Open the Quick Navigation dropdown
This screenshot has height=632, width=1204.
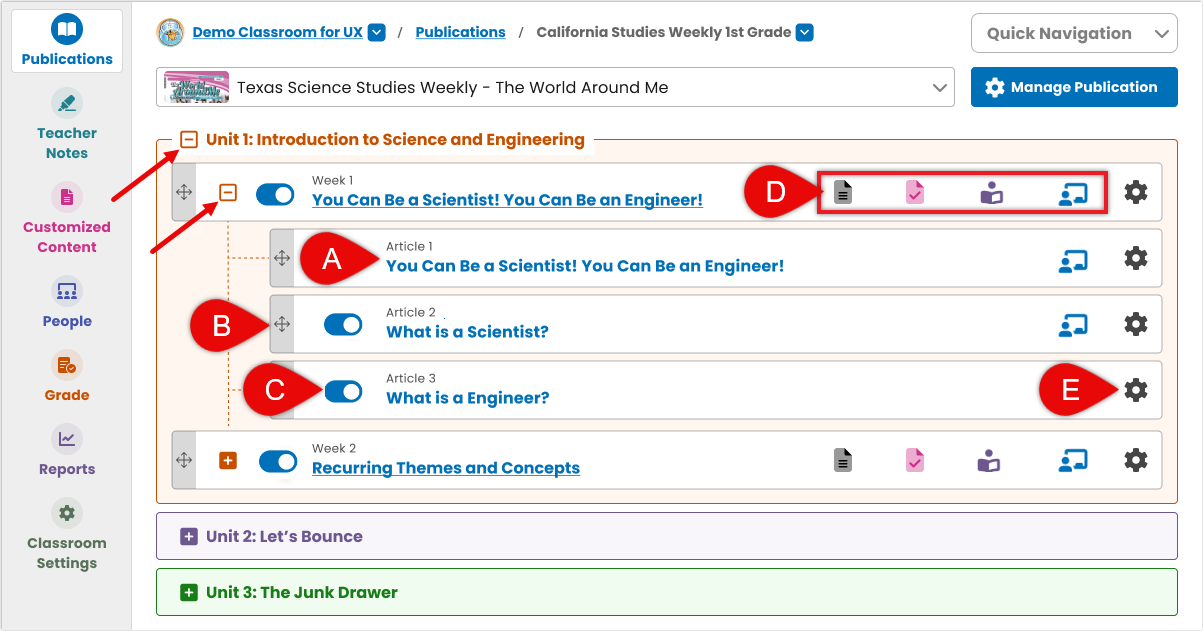pyautogui.click(x=1074, y=33)
